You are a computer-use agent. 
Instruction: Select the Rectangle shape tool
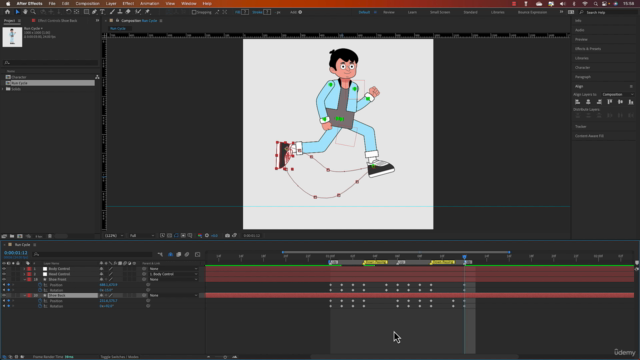(x=87, y=12)
